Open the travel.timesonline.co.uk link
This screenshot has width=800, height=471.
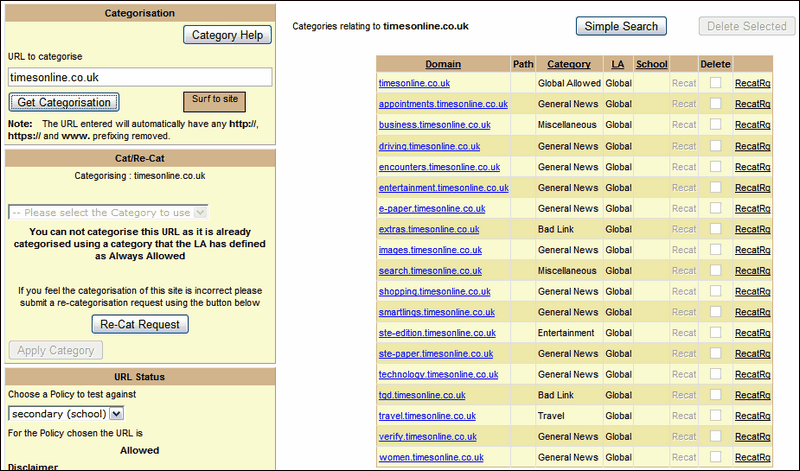(427, 416)
